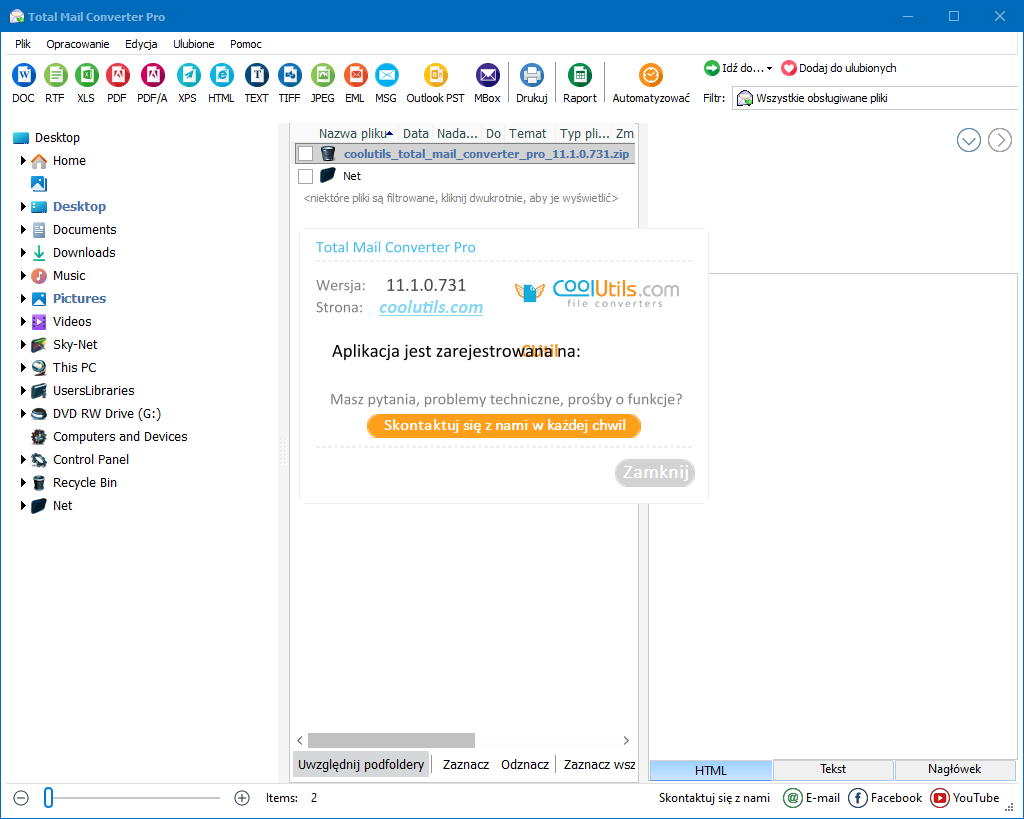The image size is (1024, 819).
Task: Expand the Control Panel node
Action: point(23,459)
